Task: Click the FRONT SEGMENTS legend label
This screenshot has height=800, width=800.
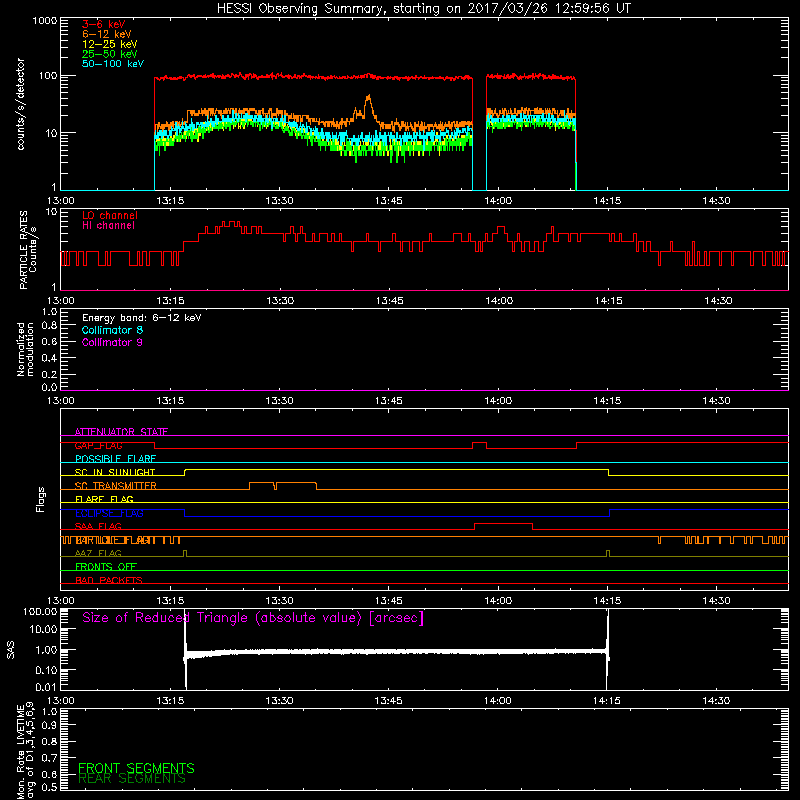Action: (x=136, y=768)
